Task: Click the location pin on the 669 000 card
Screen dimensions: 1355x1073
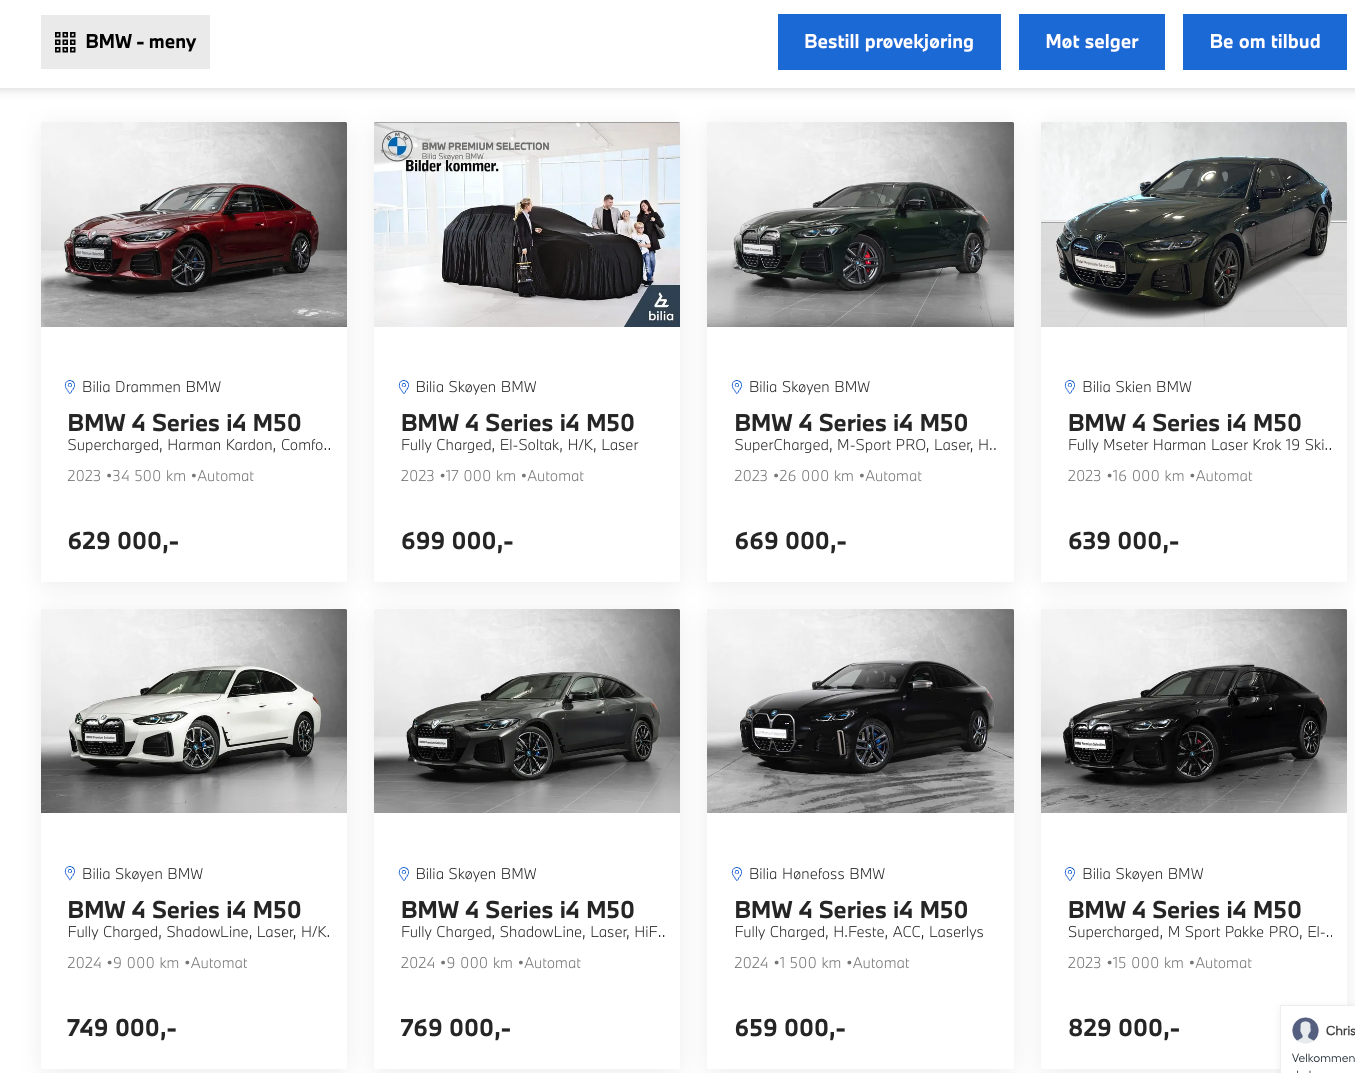Action: [737, 387]
